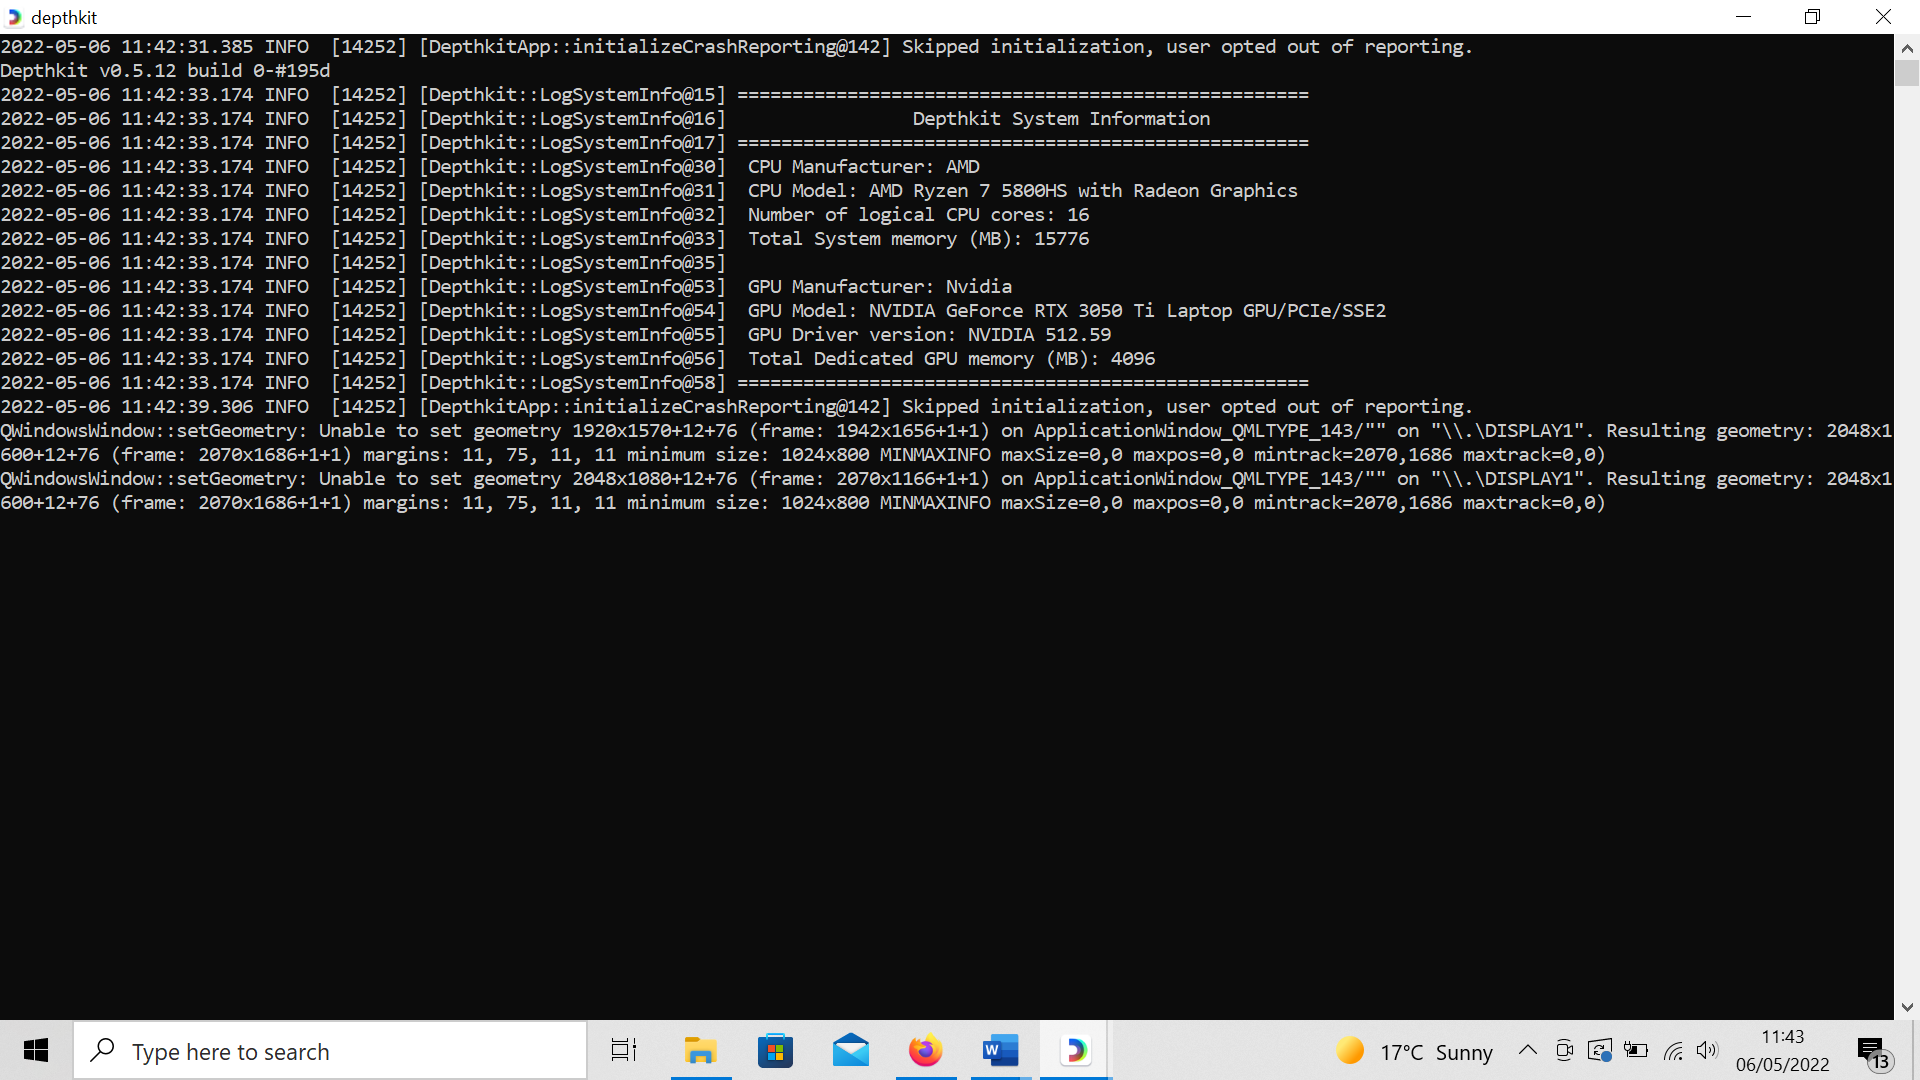Check battery status in the system tray
Screen dimensions: 1920x1080
1636,1050
